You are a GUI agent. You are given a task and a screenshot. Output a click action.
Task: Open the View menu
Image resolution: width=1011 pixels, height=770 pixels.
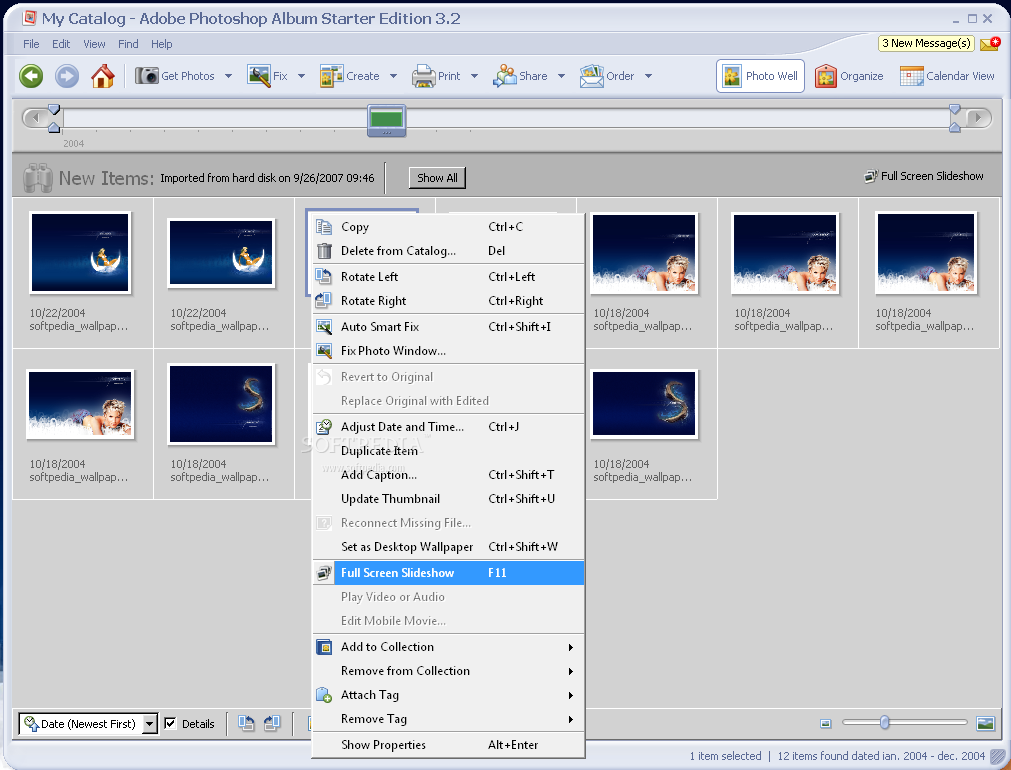pos(94,44)
